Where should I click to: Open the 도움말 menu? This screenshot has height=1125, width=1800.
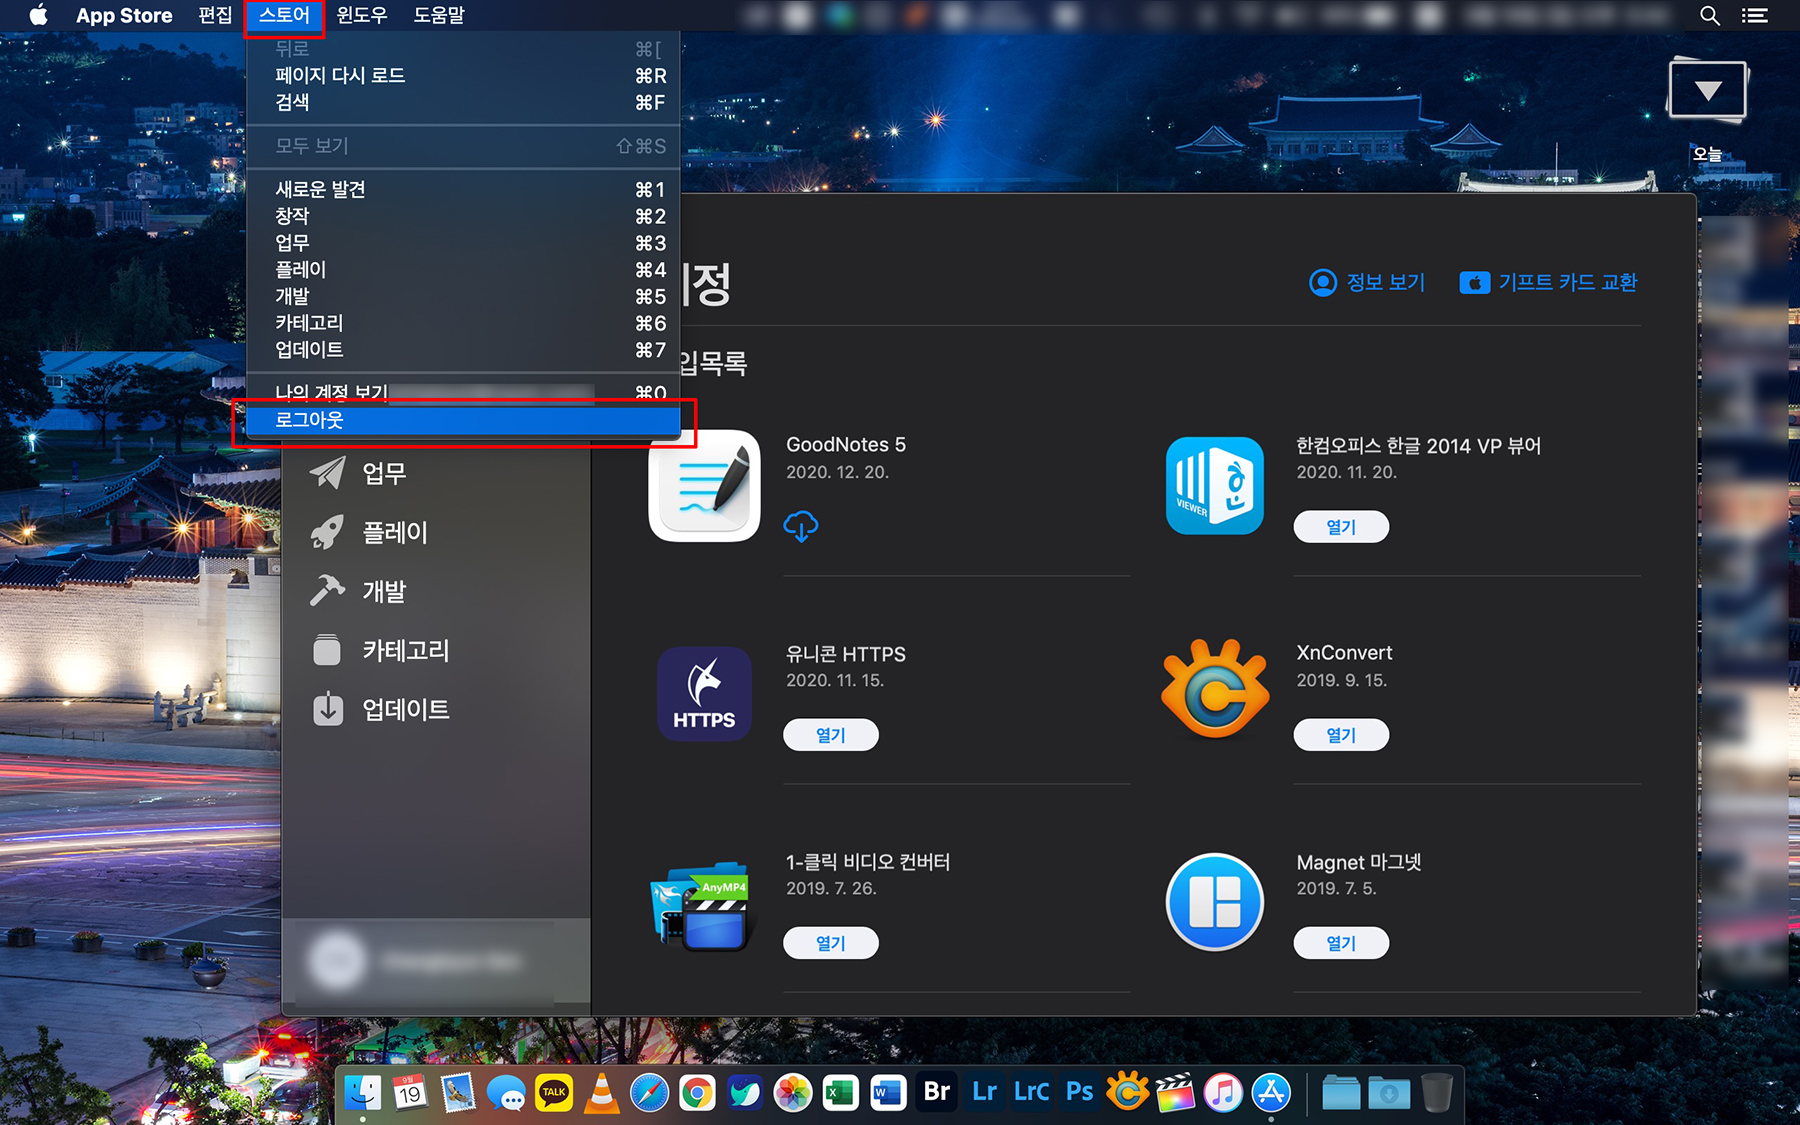pos(439,15)
